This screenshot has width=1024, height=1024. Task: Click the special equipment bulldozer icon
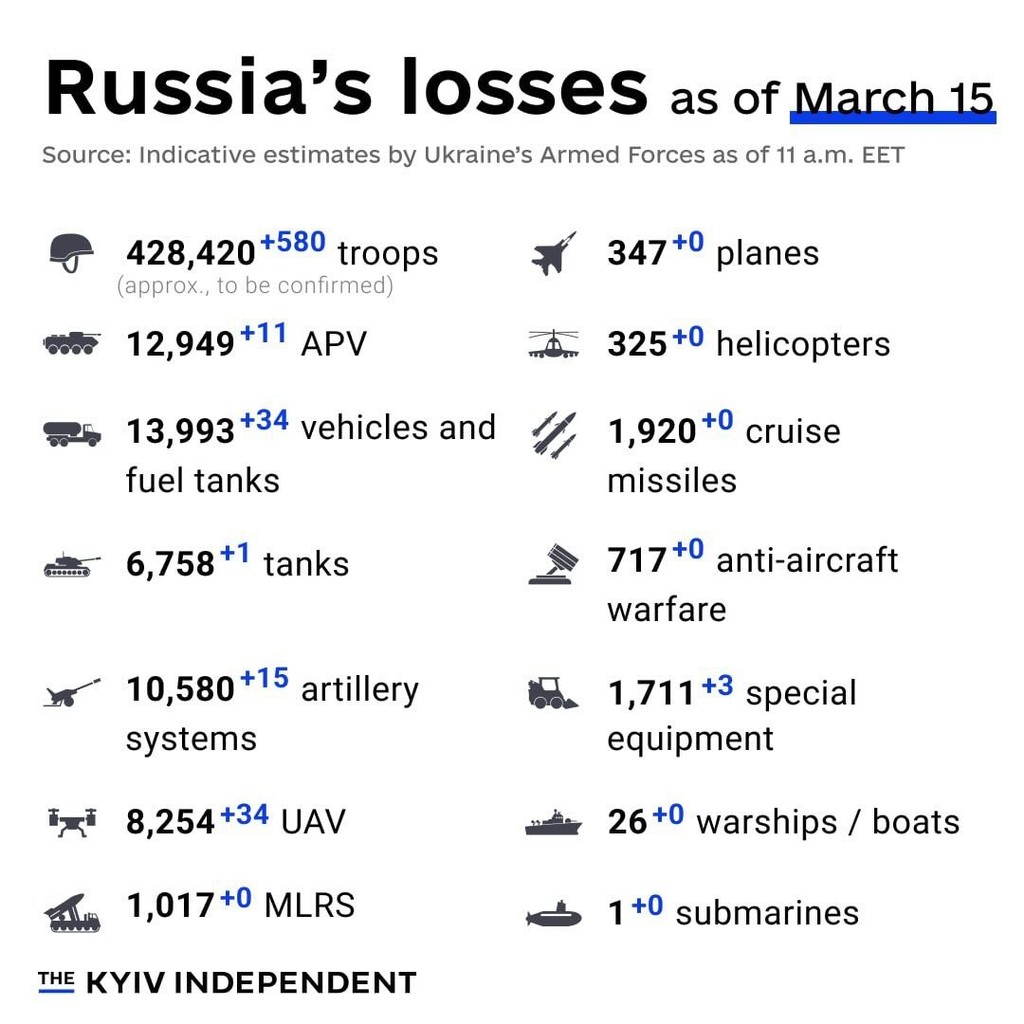coord(553,692)
